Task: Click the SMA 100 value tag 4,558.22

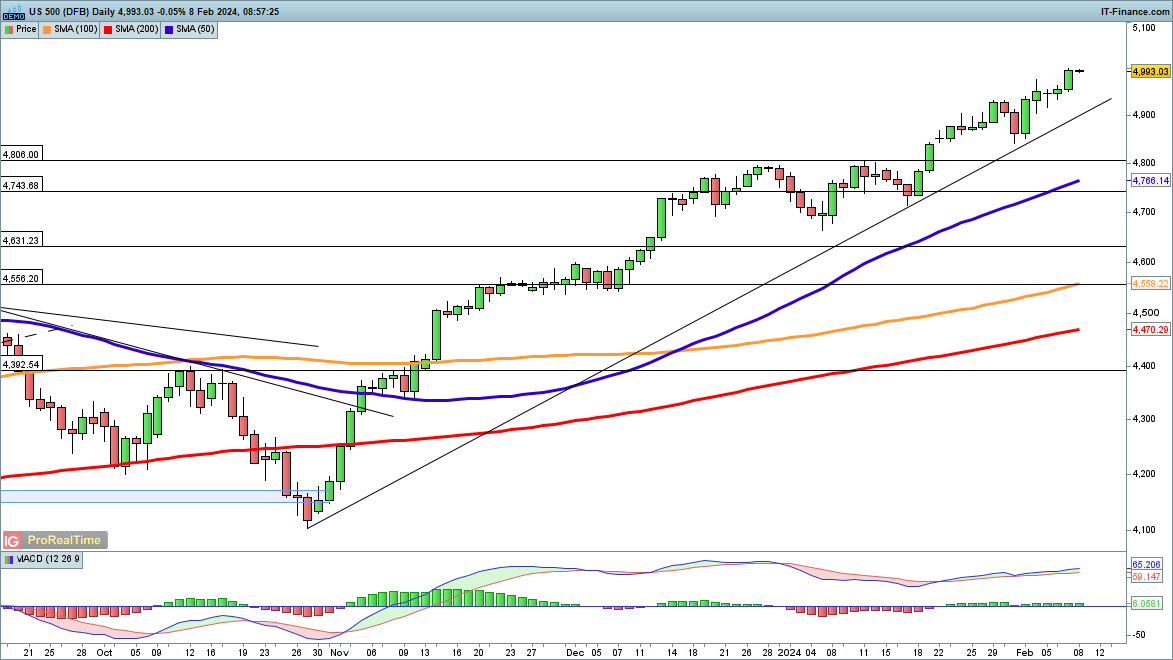Action: [1150, 284]
